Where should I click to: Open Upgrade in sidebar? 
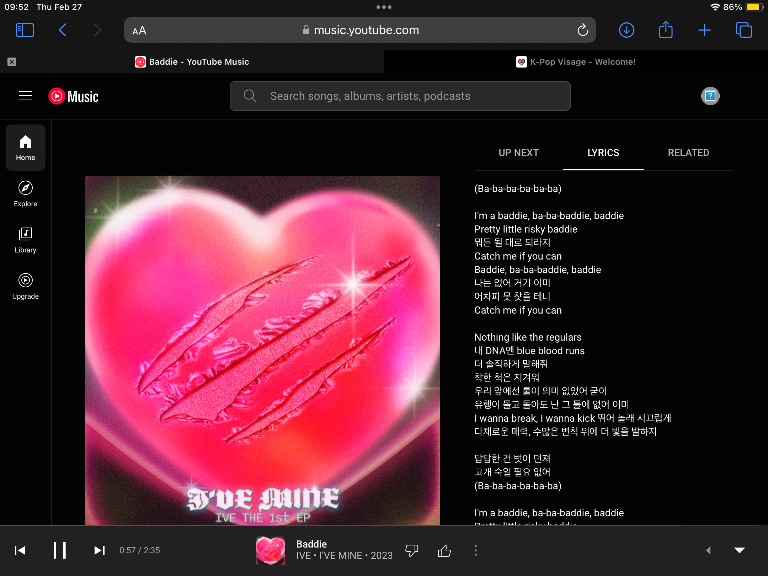(x=25, y=287)
